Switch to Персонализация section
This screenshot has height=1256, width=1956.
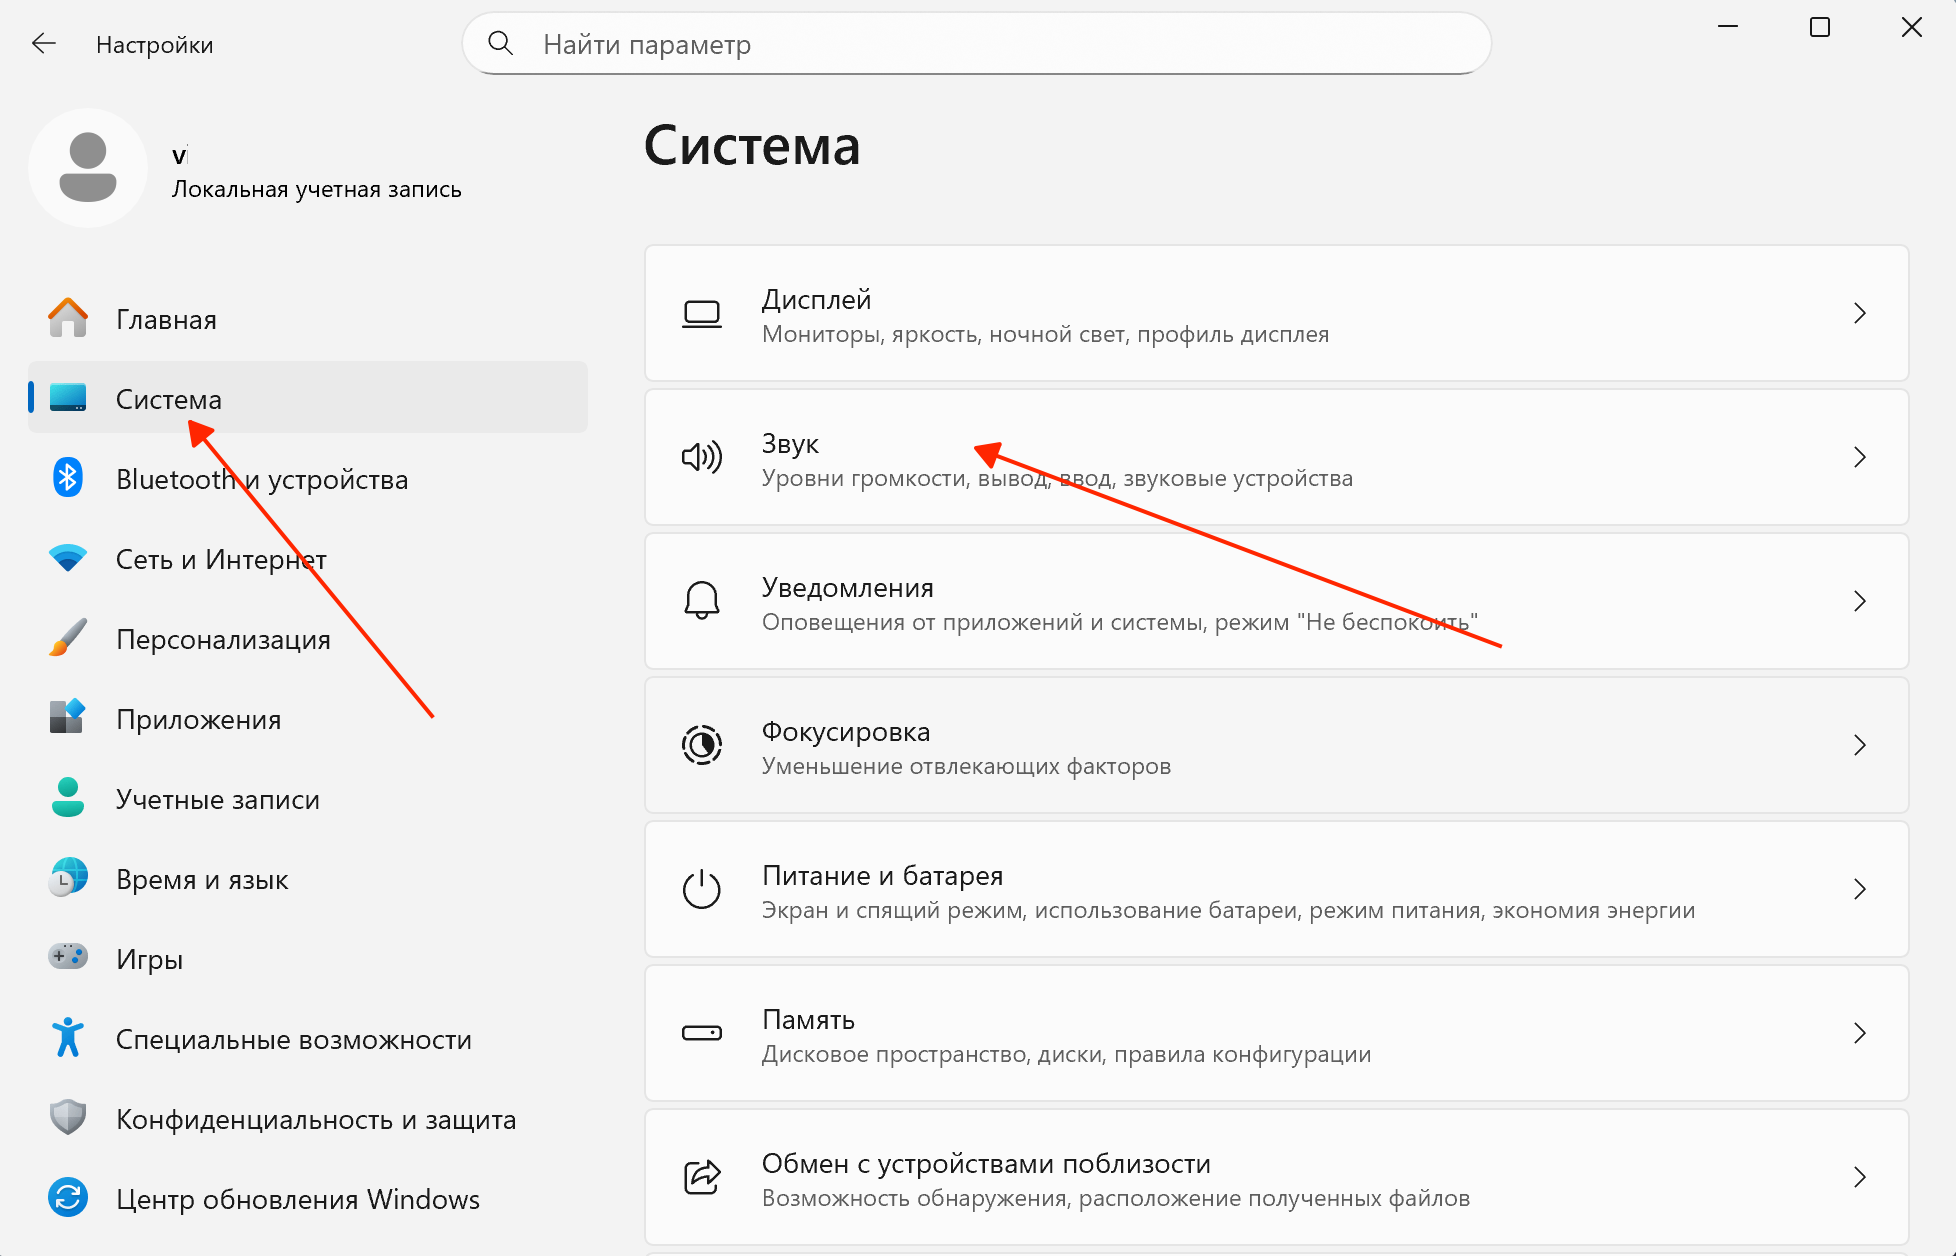(x=308, y=638)
